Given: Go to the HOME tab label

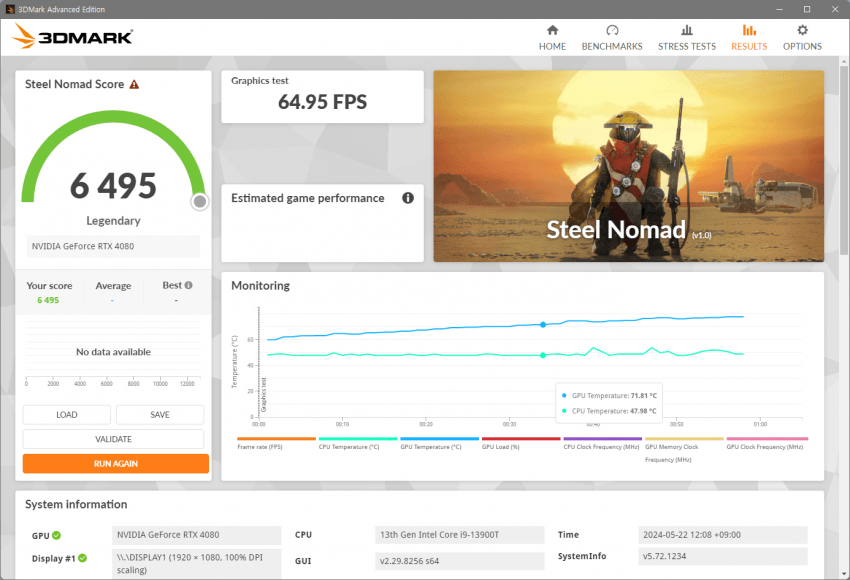Looking at the screenshot, I should [x=552, y=47].
